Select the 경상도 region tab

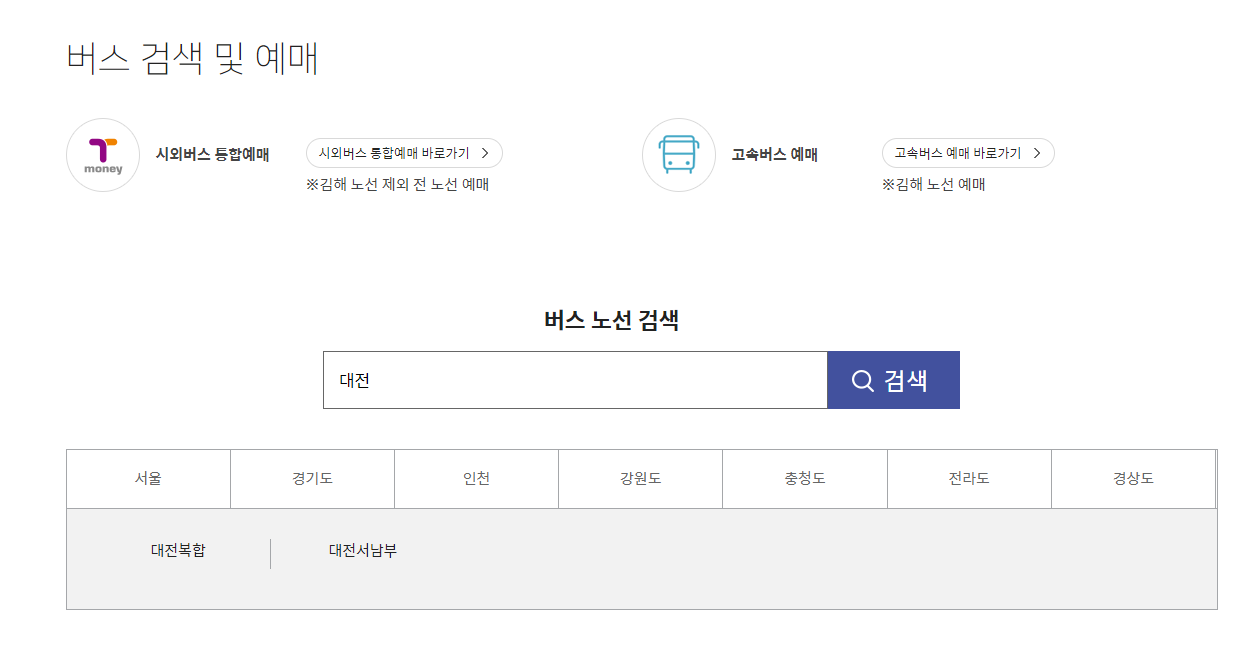[1133, 479]
